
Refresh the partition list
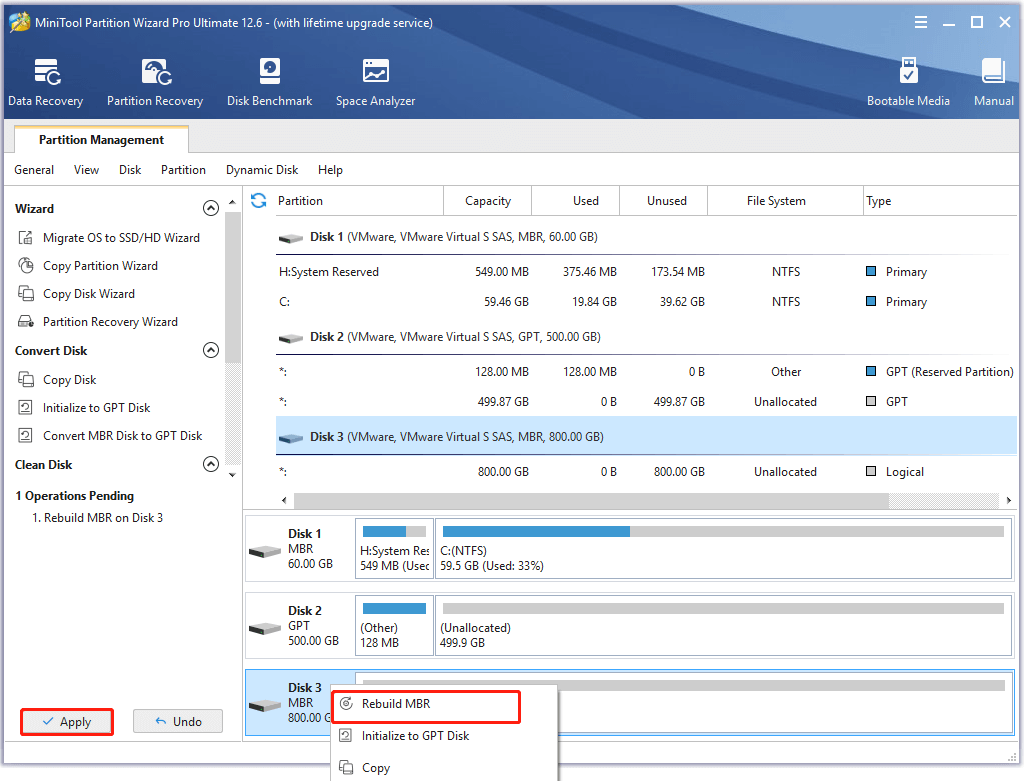click(258, 201)
